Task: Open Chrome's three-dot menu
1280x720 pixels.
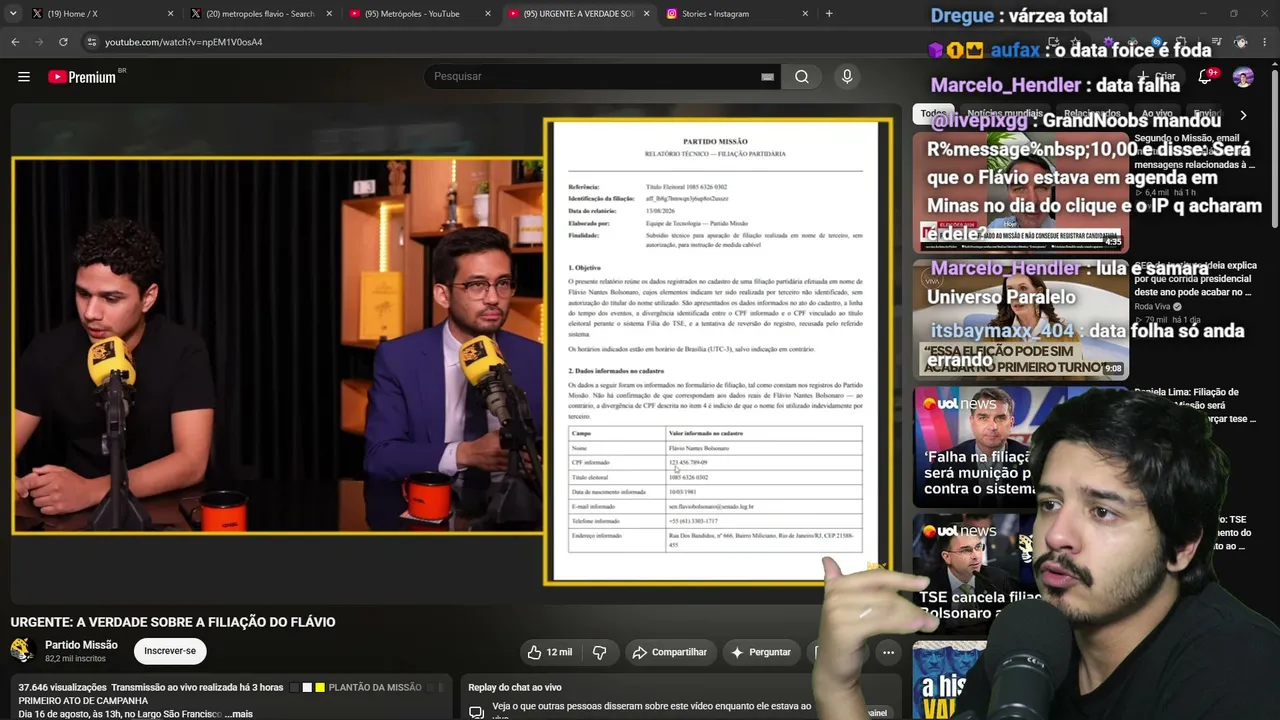Action: click(x=1263, y=42)
